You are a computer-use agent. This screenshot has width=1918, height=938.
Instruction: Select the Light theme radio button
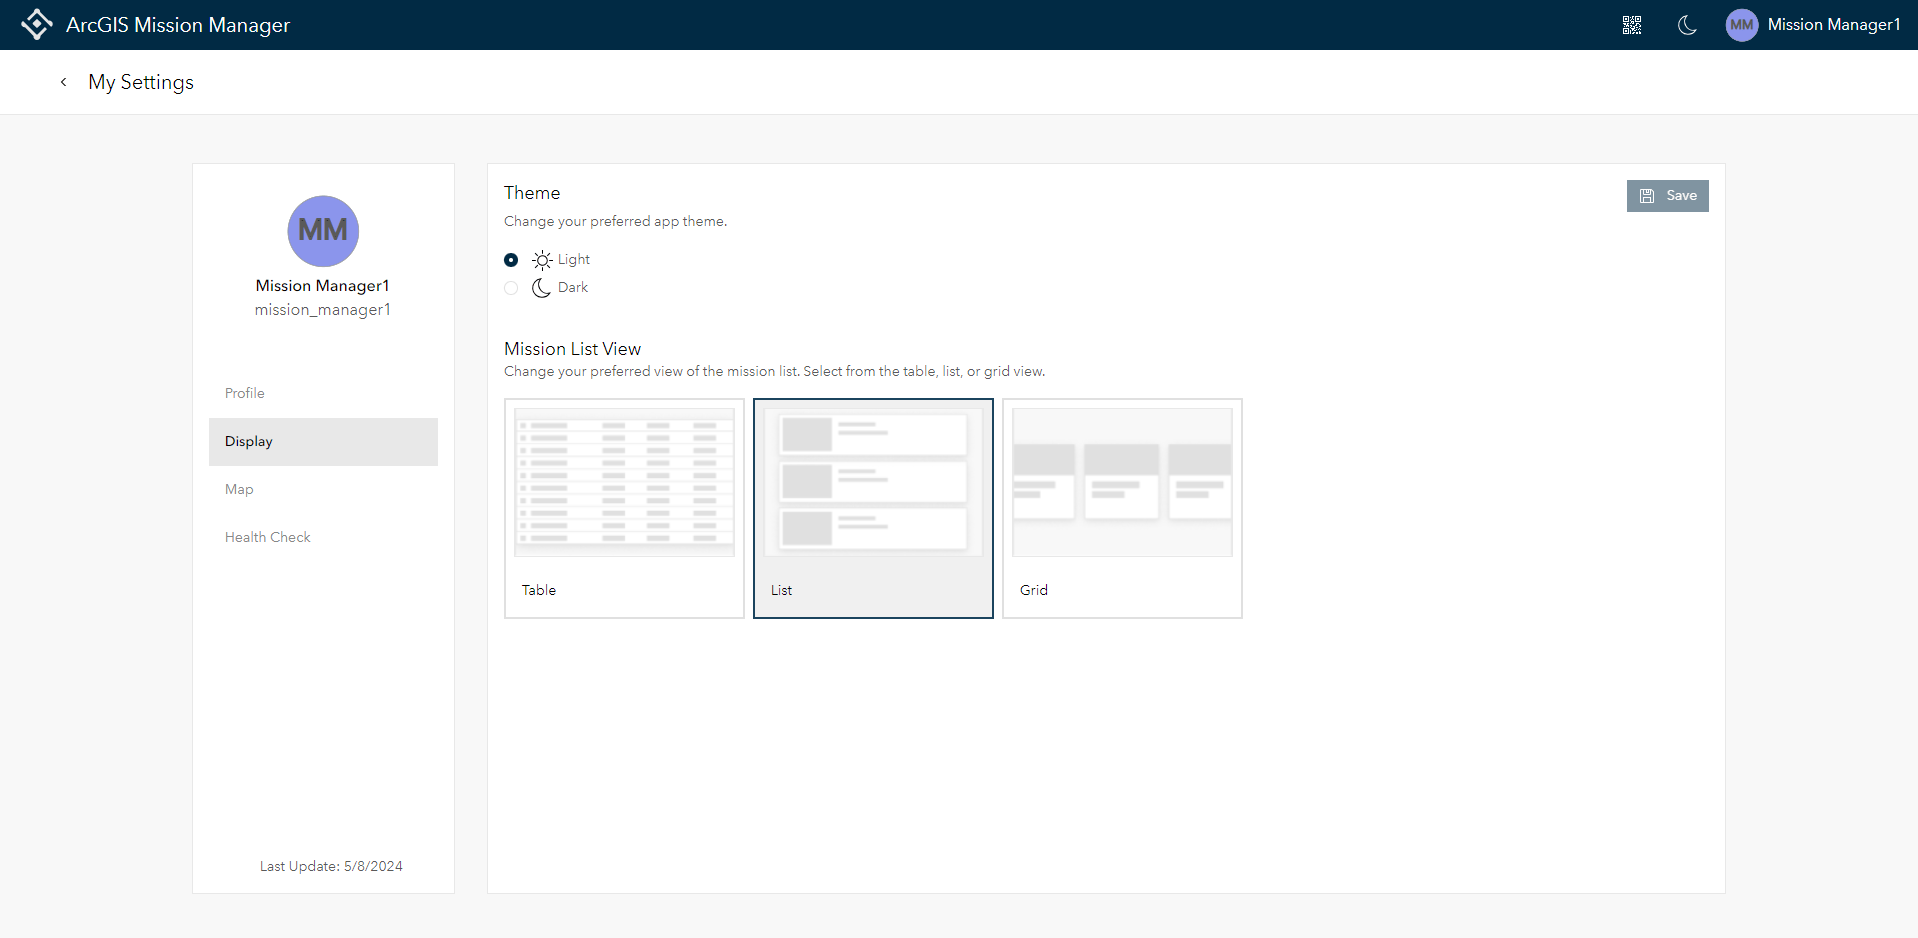tap(511, 259)
